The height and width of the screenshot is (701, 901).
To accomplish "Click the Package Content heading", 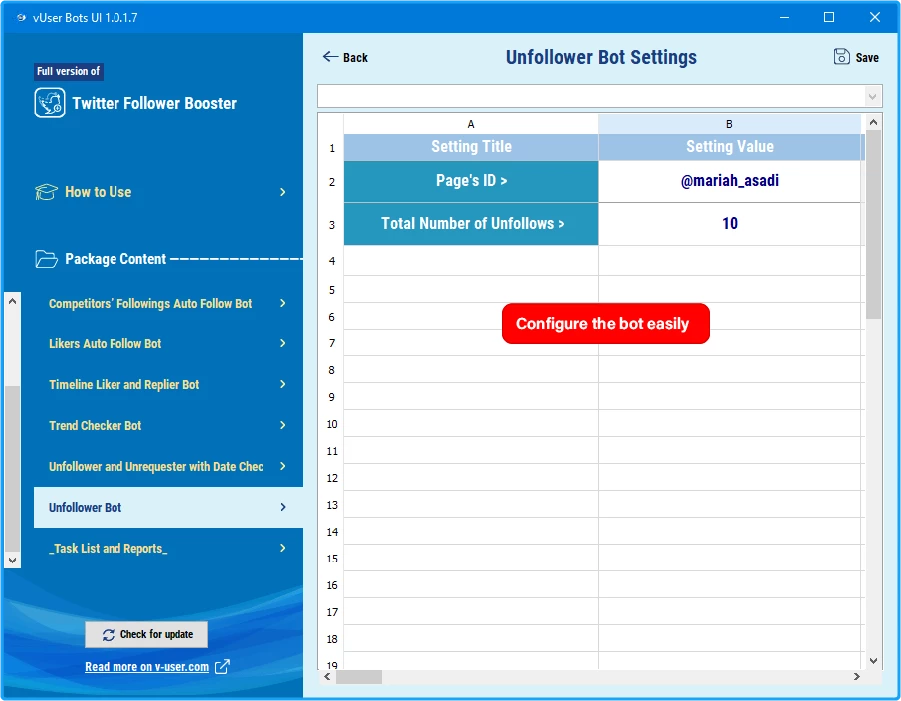I will coord(115,259).
